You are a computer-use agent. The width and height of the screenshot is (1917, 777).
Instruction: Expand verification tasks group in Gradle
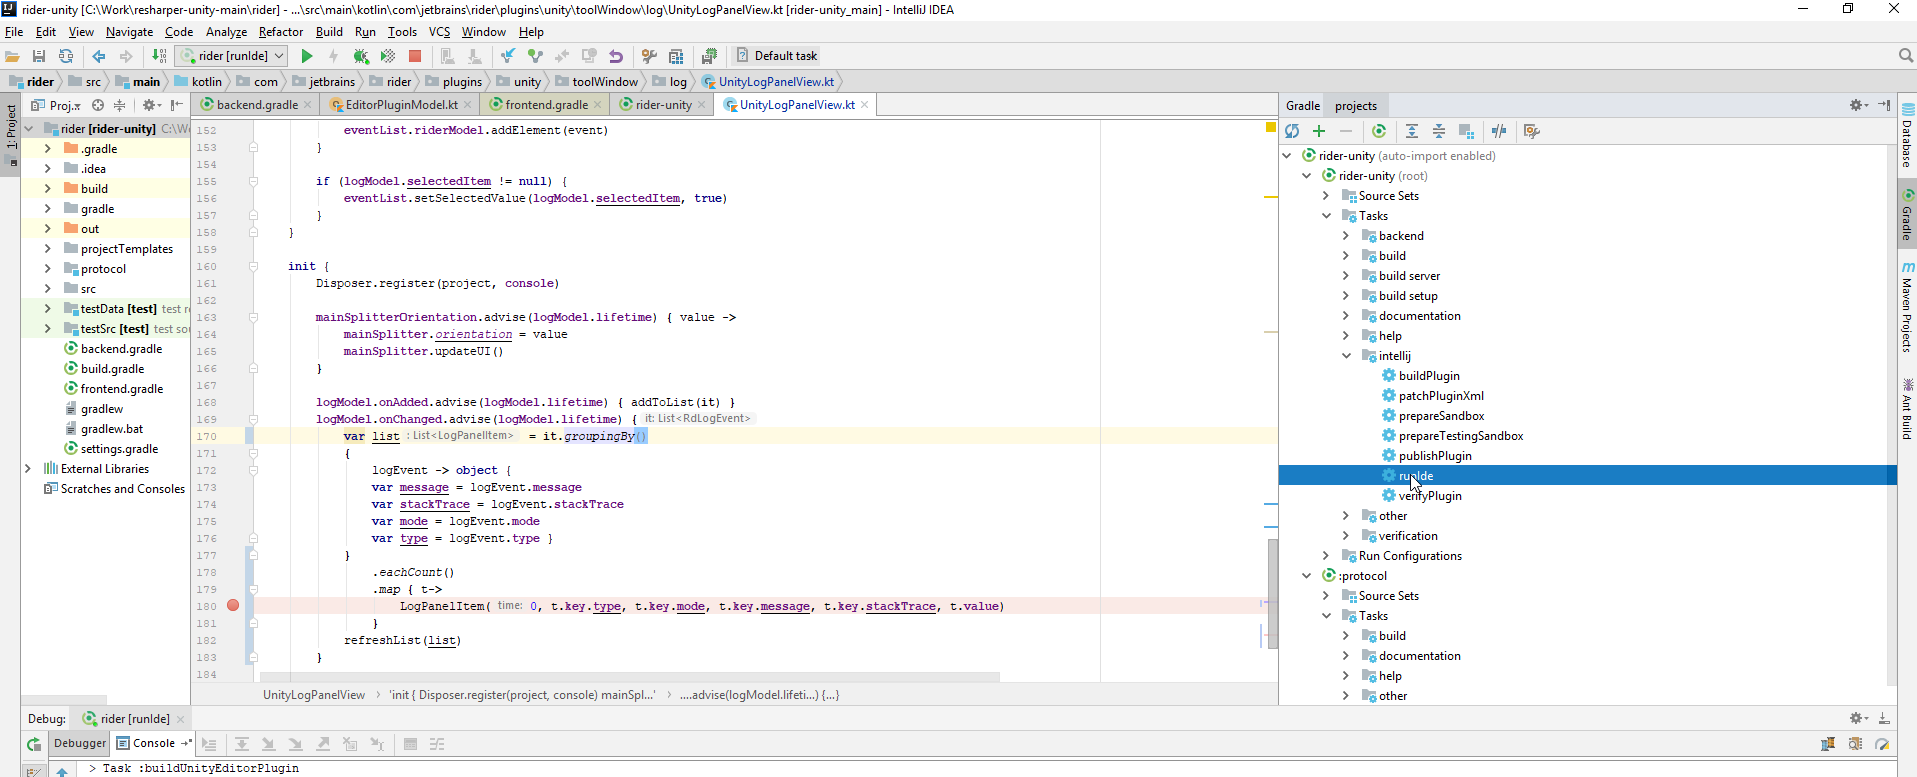pyautogui.click(x=1346, y=536)
